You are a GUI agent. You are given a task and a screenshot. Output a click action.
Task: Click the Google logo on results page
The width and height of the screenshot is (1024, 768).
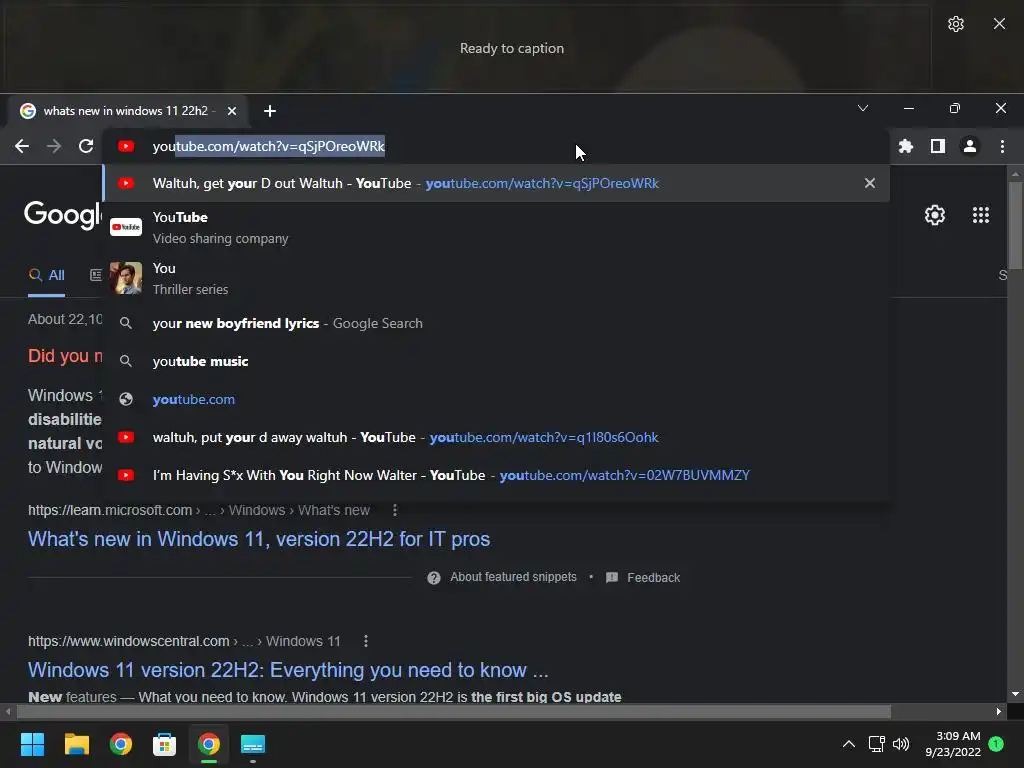63,214
